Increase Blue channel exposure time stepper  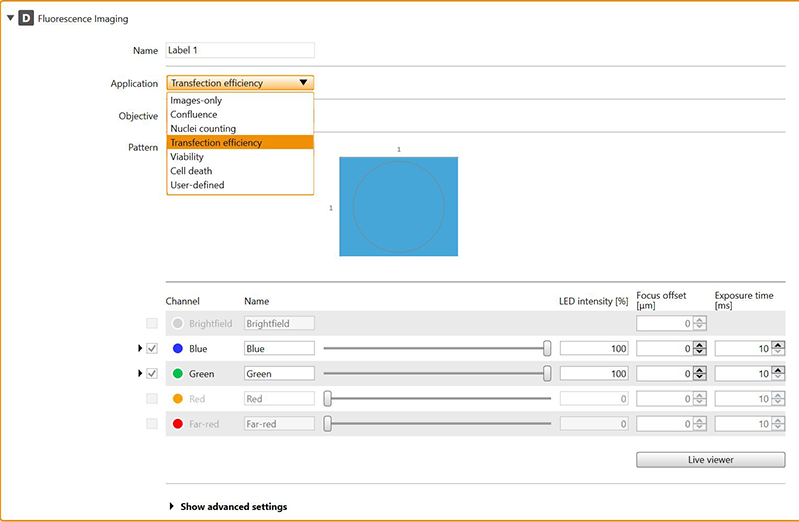coord(778,344)
